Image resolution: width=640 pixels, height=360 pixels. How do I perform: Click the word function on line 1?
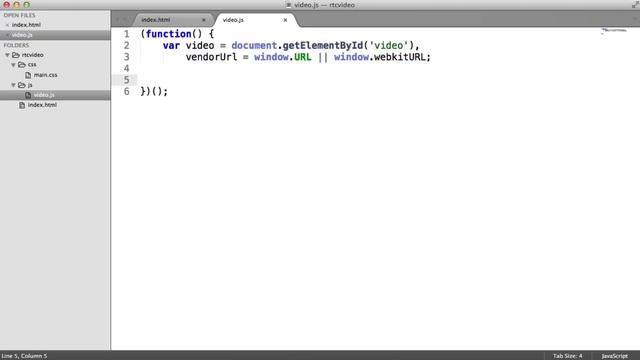[x=169, y=34]
